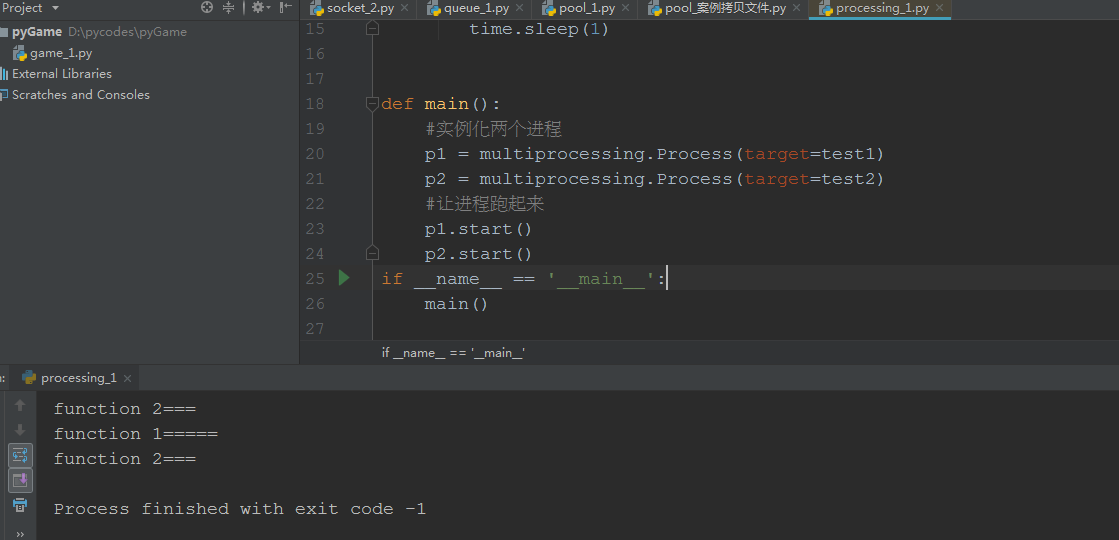Close the socket_2.py tab
The width and height of the screenshot is (1119, 540).
pyautogui.click(x=405, y=9)
